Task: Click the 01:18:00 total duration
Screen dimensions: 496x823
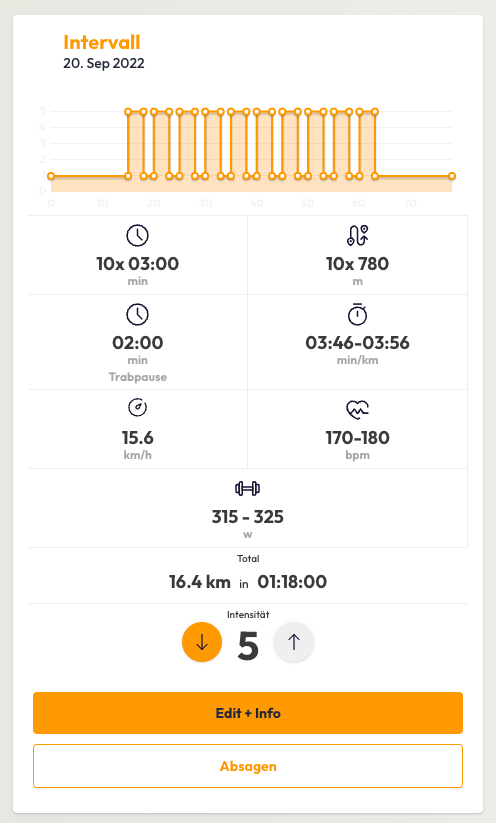Action: [292, 582]
